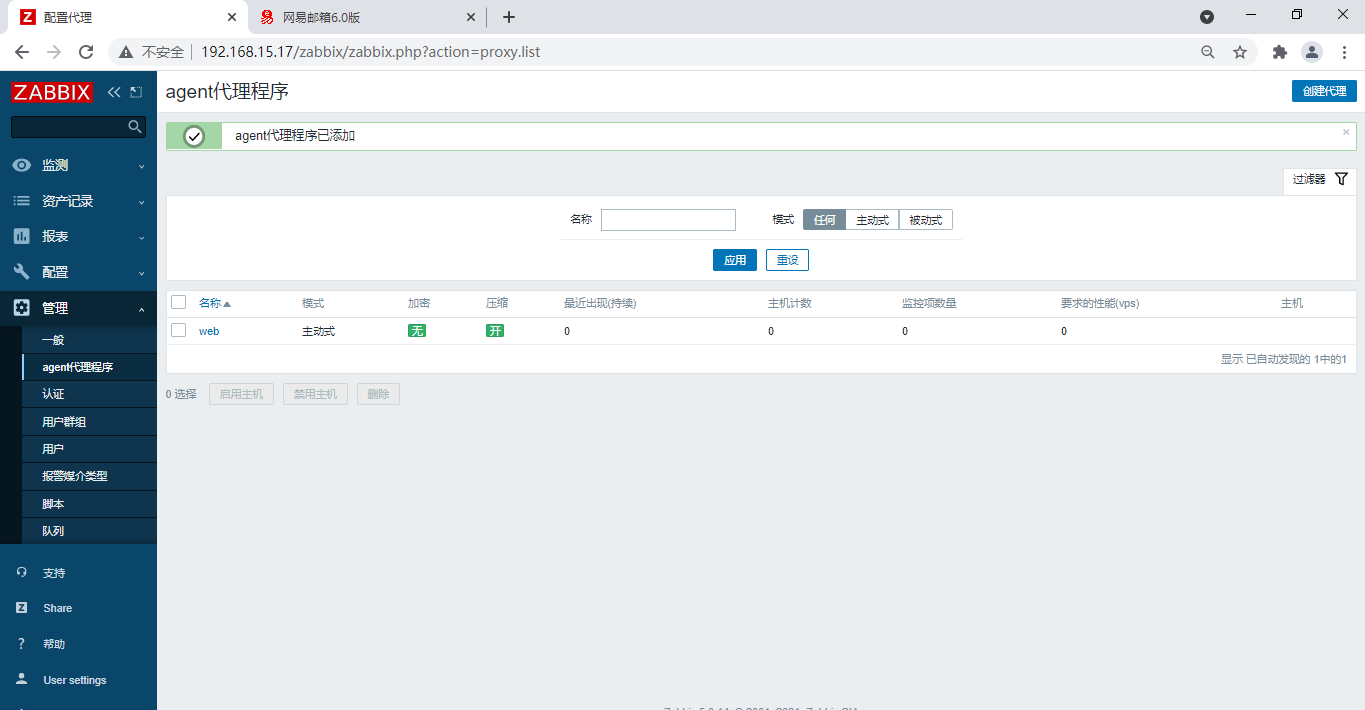
Task: Click the sidebar search magnifier icon
Action: click(135, 127)
